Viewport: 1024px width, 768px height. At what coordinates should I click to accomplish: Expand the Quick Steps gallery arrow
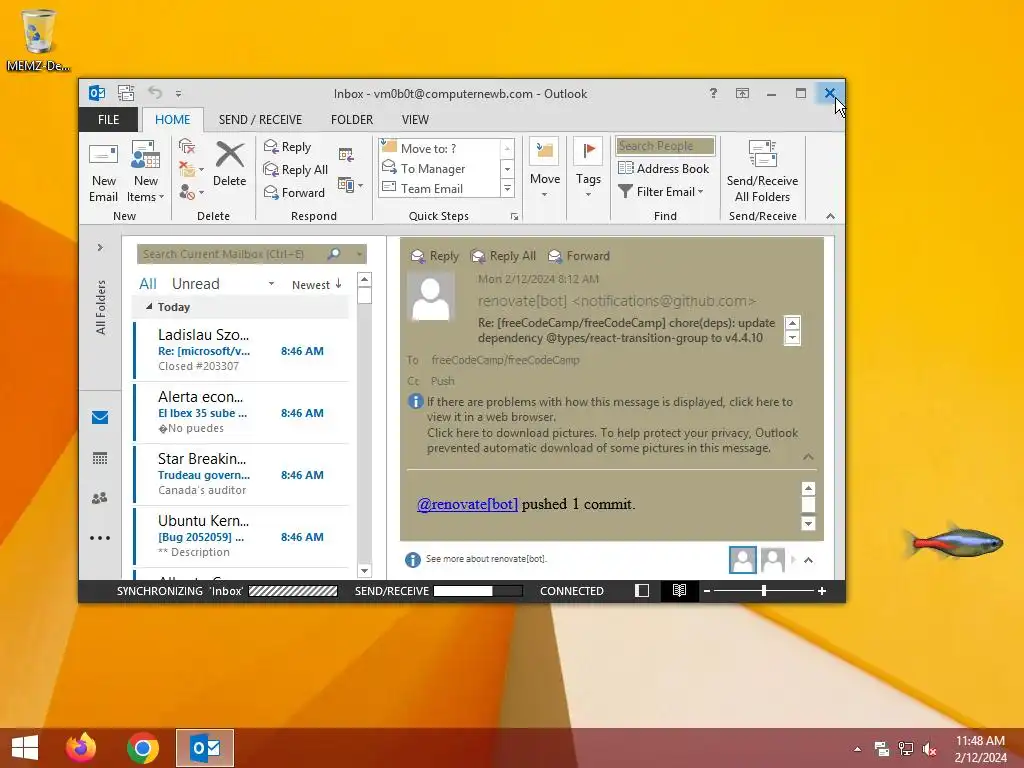[507, 189]
